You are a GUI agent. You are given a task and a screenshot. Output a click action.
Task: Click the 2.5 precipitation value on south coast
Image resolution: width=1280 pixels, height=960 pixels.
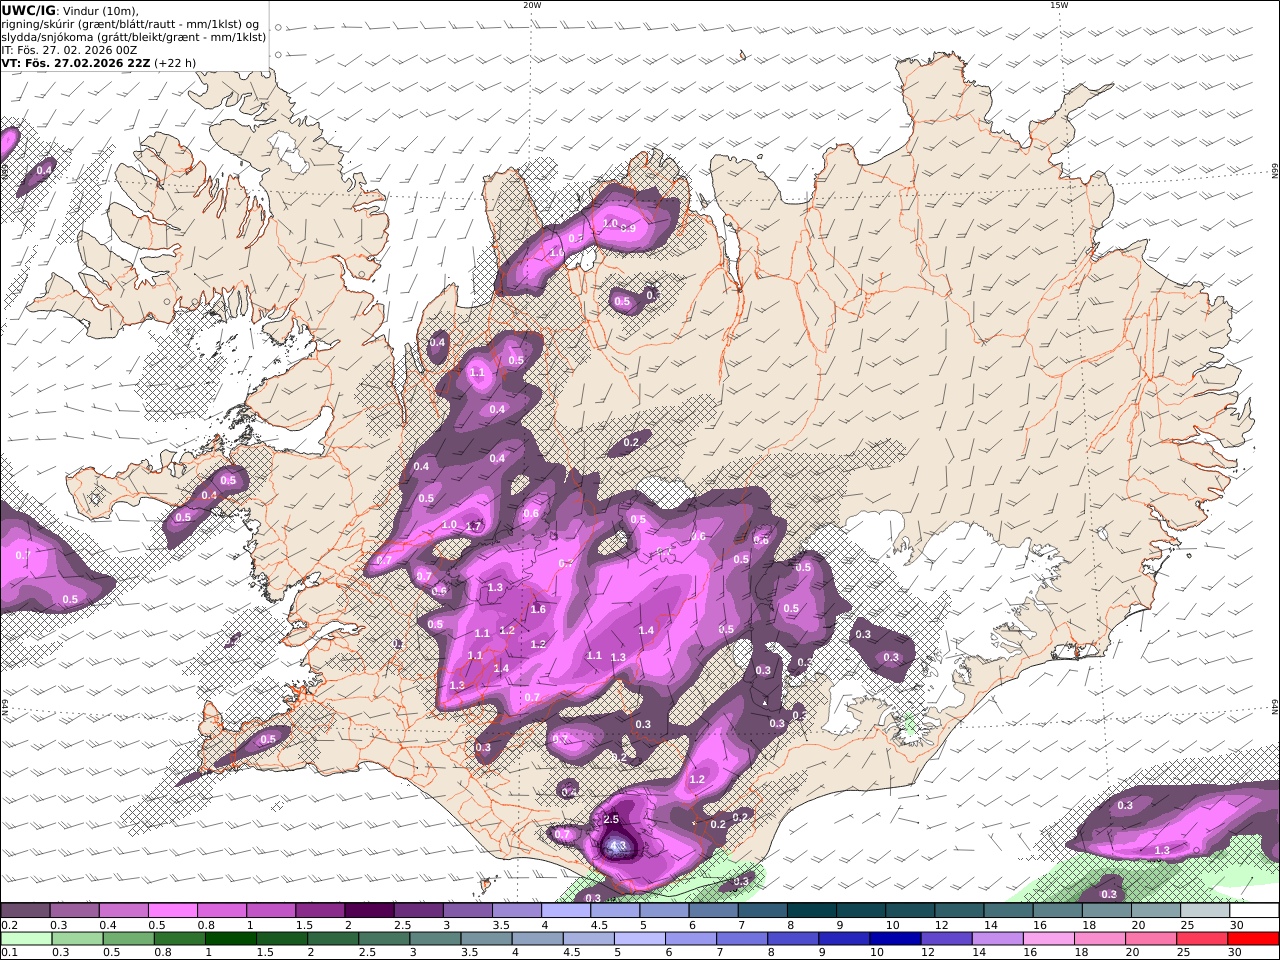coord(611,819)
